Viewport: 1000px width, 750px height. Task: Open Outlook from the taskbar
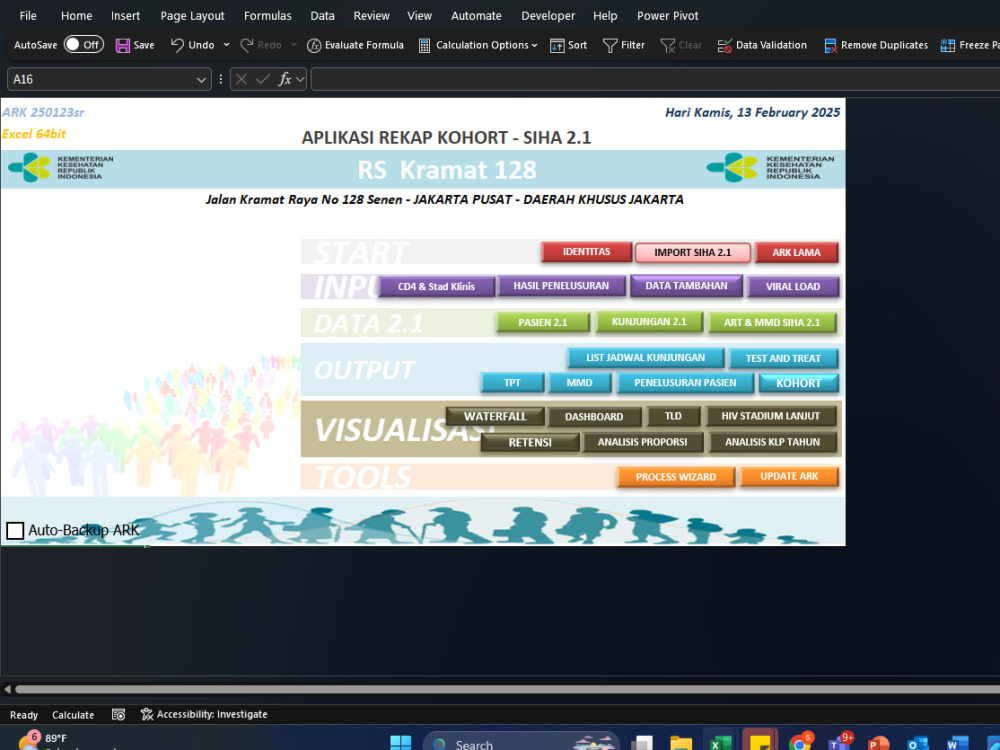(x=917, y=743)
